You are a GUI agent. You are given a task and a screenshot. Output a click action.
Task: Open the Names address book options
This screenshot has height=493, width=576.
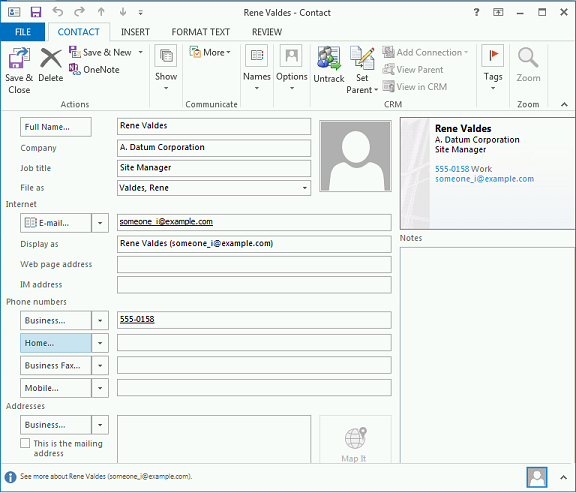tap(257, 68)
